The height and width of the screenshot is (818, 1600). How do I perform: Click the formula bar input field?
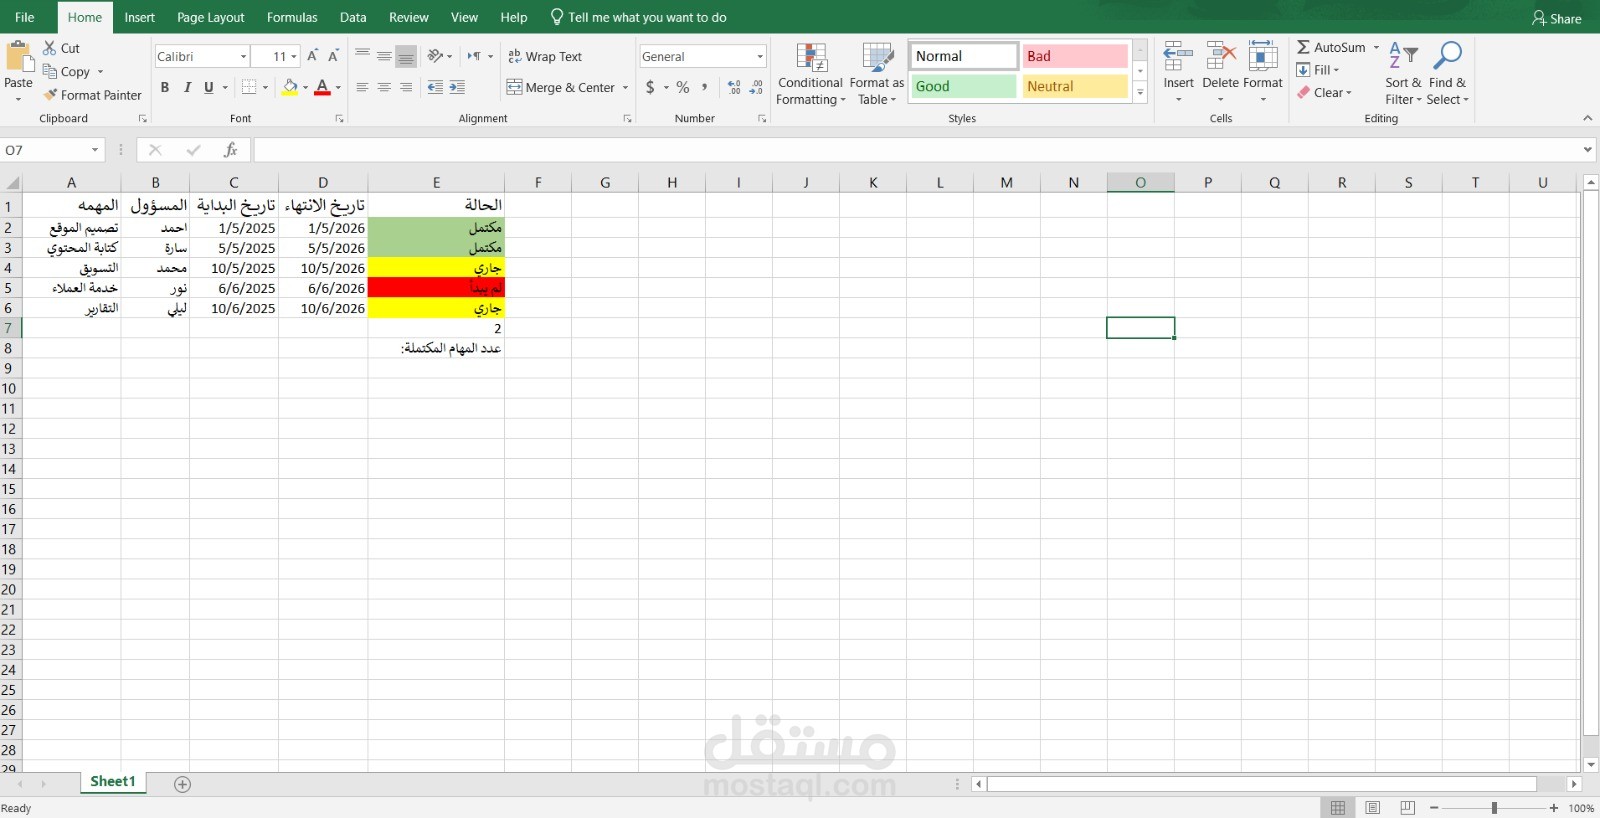pyautogui.click(x=917, y=150)
